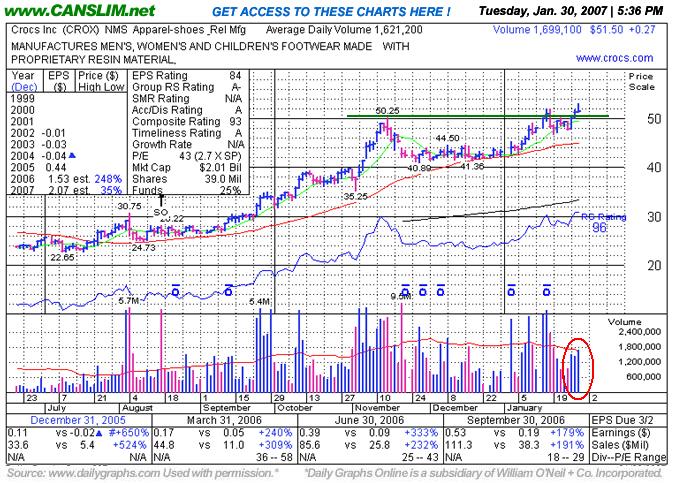Click the '#+650%' earnings growth figure

tap(129, 432)
